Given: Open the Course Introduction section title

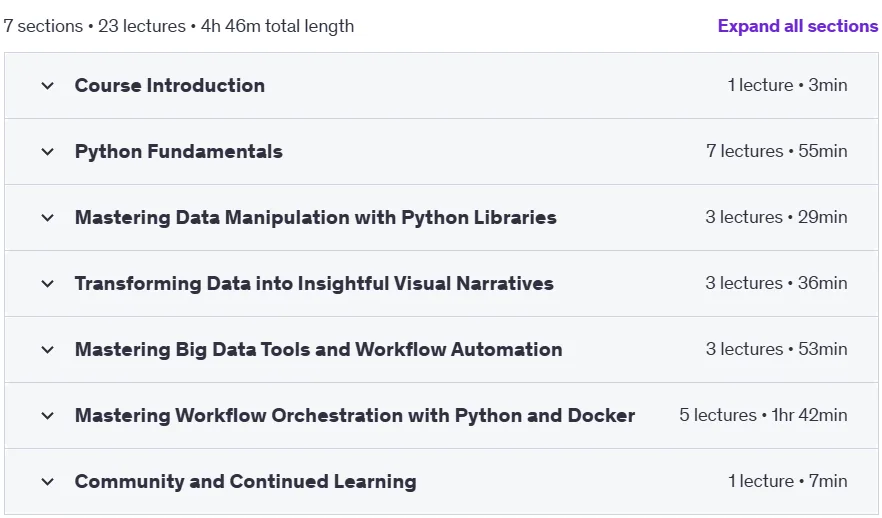Looking at the screenshot, I should pos(170,85).
